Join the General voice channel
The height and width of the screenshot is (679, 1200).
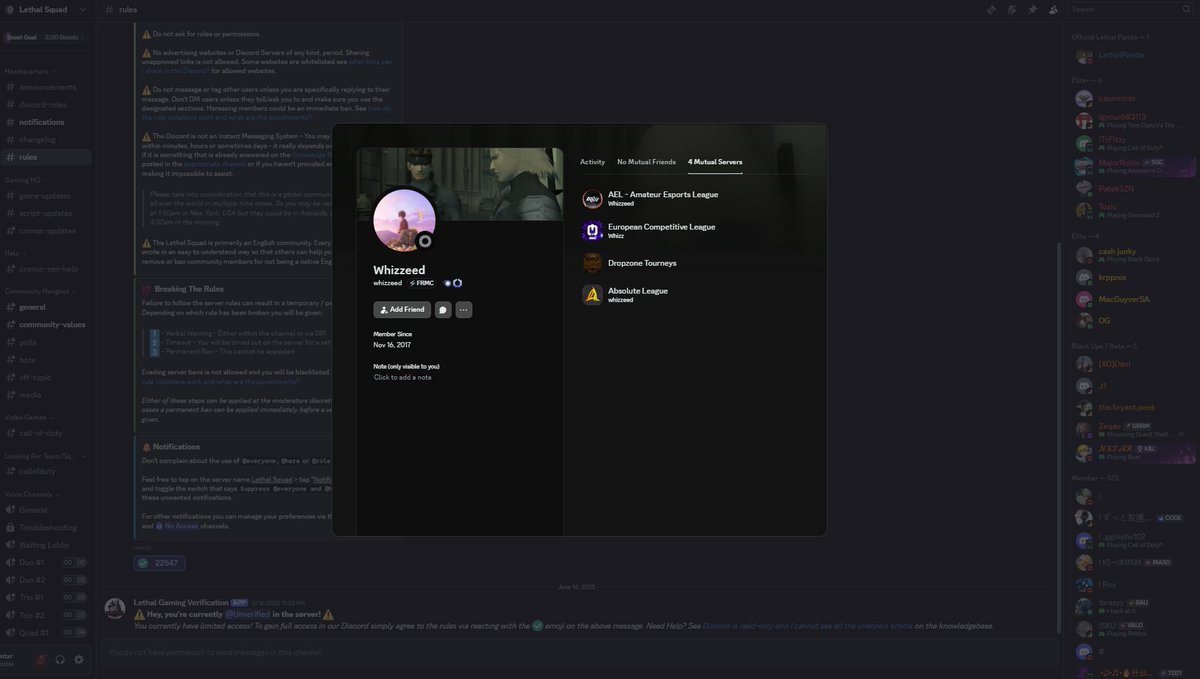click(47, 510)
